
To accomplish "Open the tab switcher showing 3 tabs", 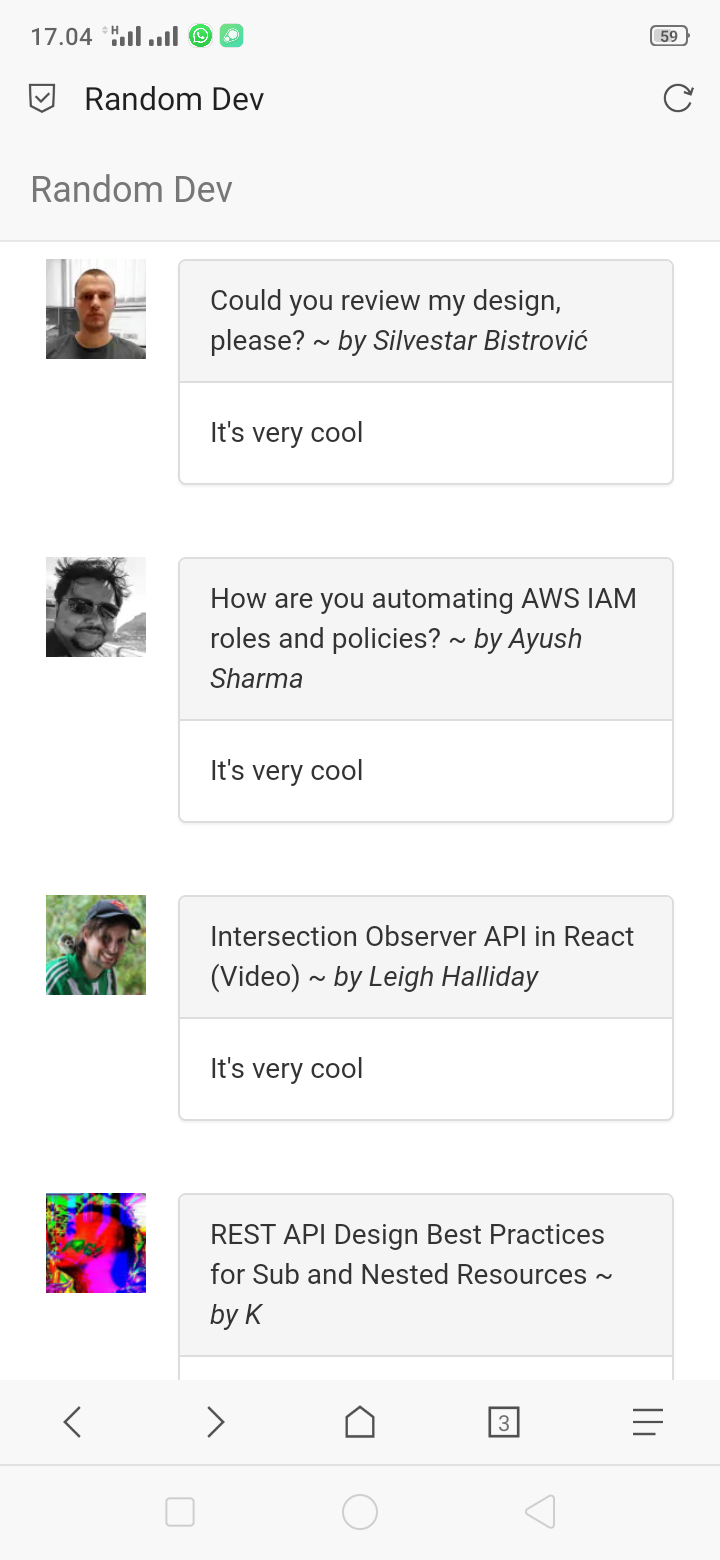I will click(x=504, y=1422).
